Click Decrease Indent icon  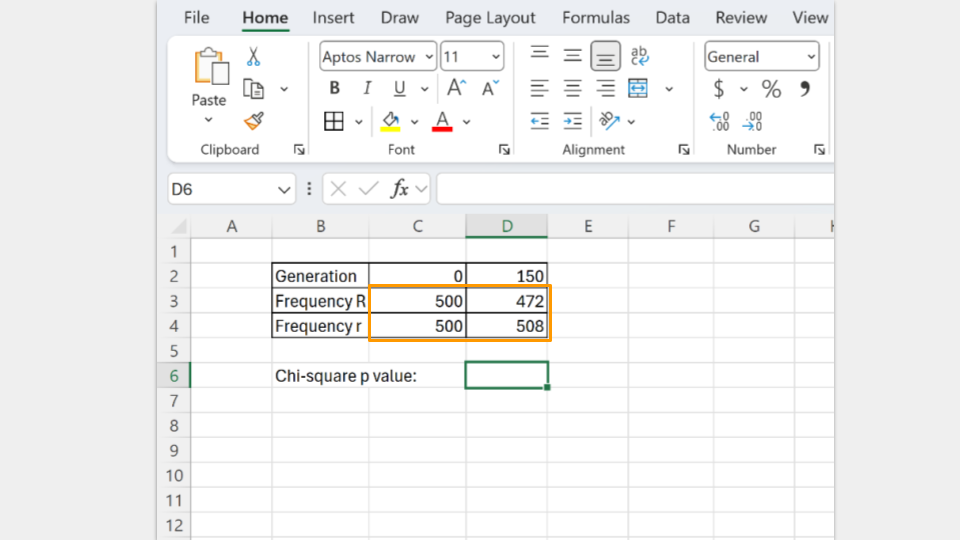(x=539, y=121)
